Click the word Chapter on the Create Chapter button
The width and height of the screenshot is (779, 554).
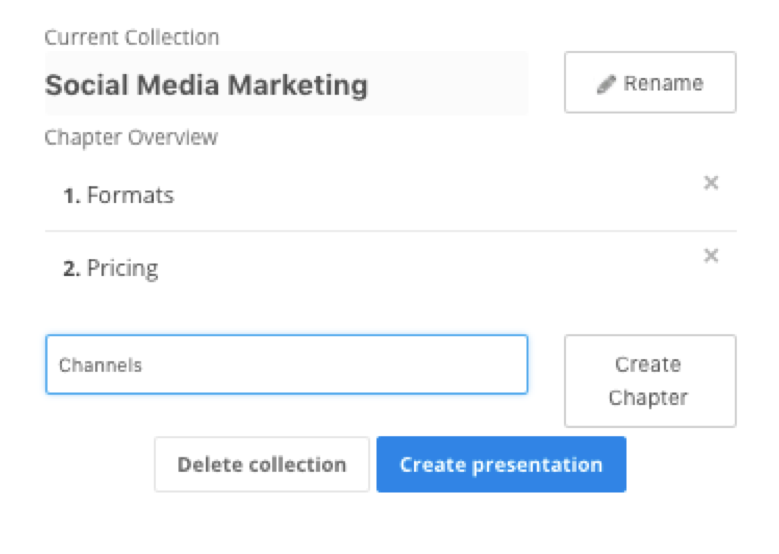648,398
